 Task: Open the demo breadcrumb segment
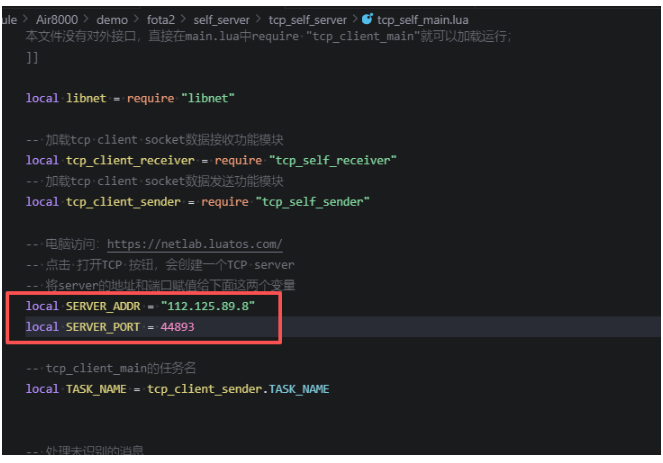point(112,19)
